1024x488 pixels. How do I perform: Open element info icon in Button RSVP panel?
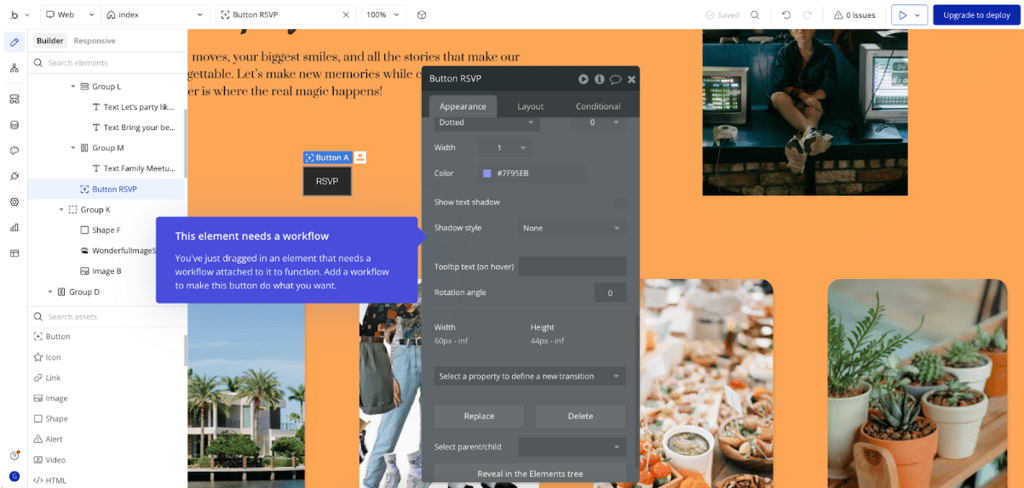600,79
